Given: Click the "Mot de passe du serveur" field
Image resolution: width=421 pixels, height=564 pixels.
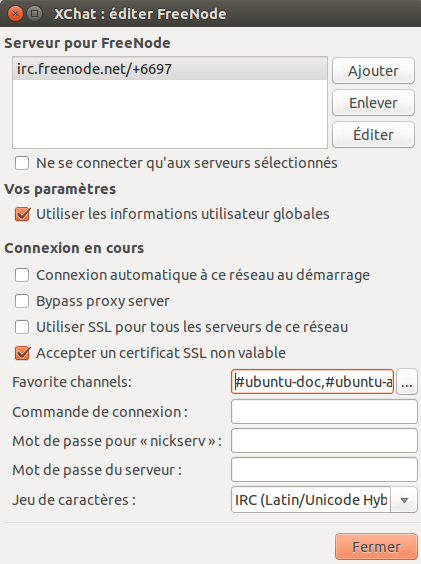Looking at the screenshot, I should [324, 470].
